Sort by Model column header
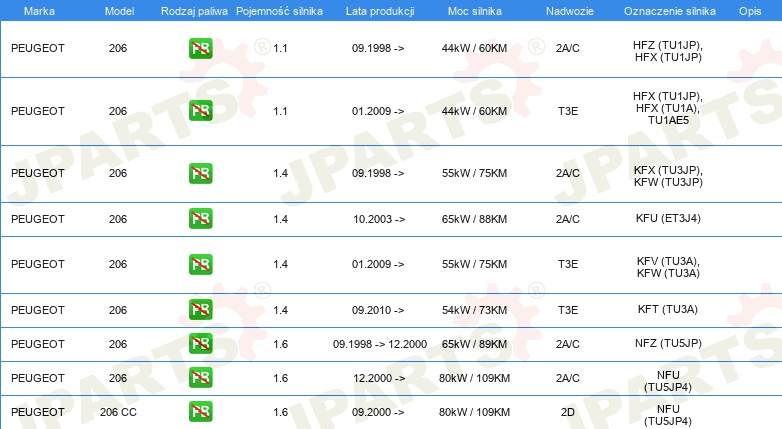The width and height of the screenshot is (782, 429). 119,11
